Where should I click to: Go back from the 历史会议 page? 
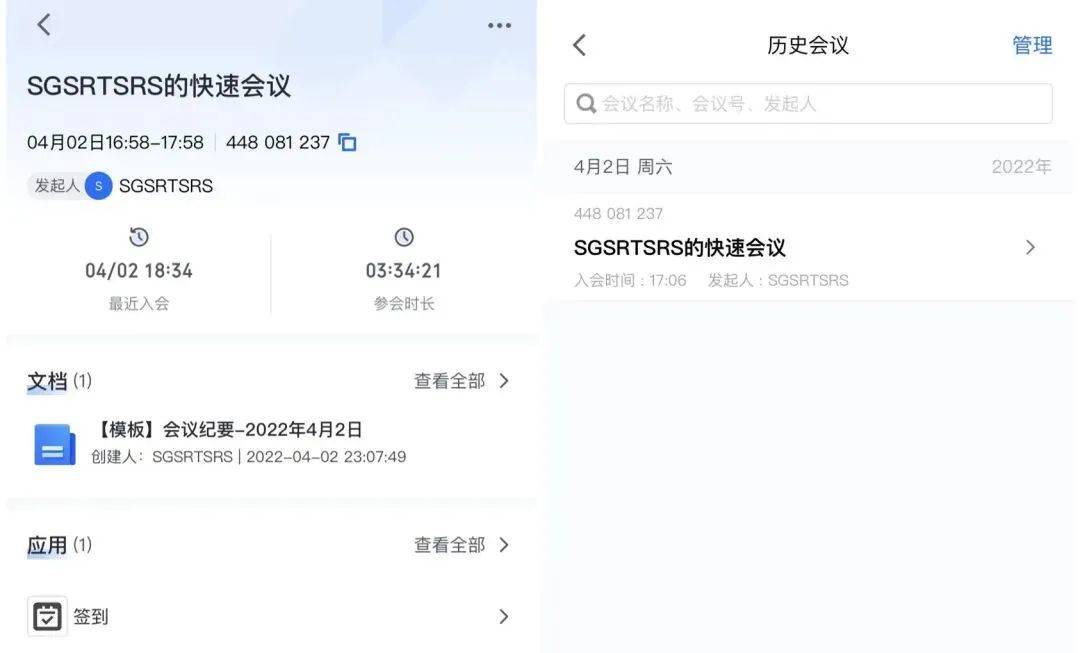(580, 45)
